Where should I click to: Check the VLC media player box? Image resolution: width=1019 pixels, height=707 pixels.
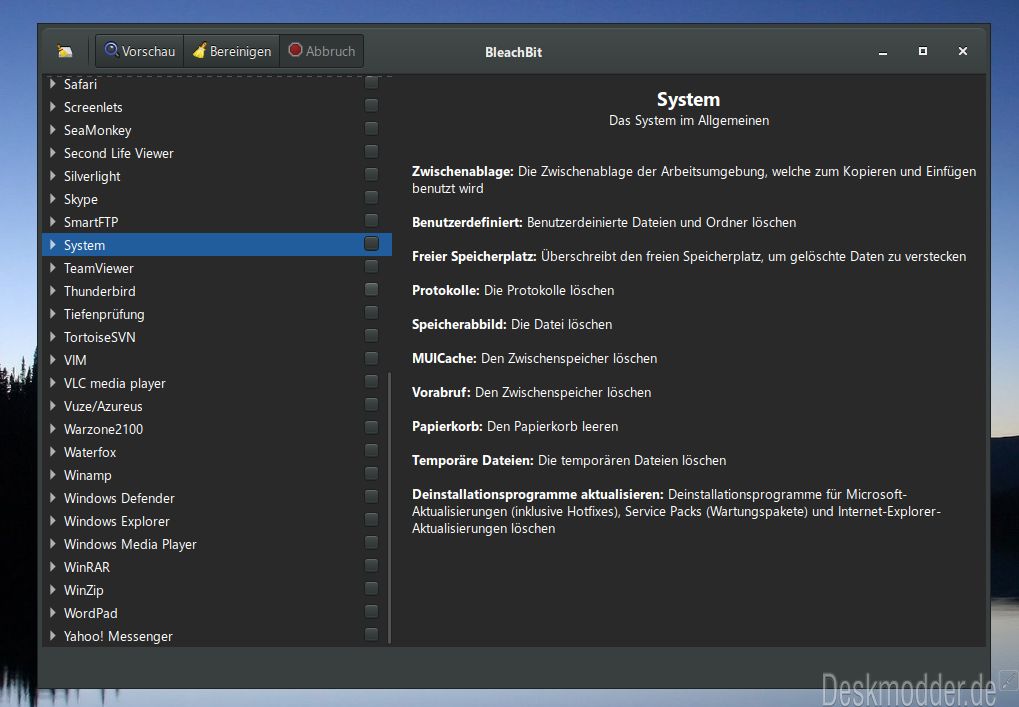(371, 381)
